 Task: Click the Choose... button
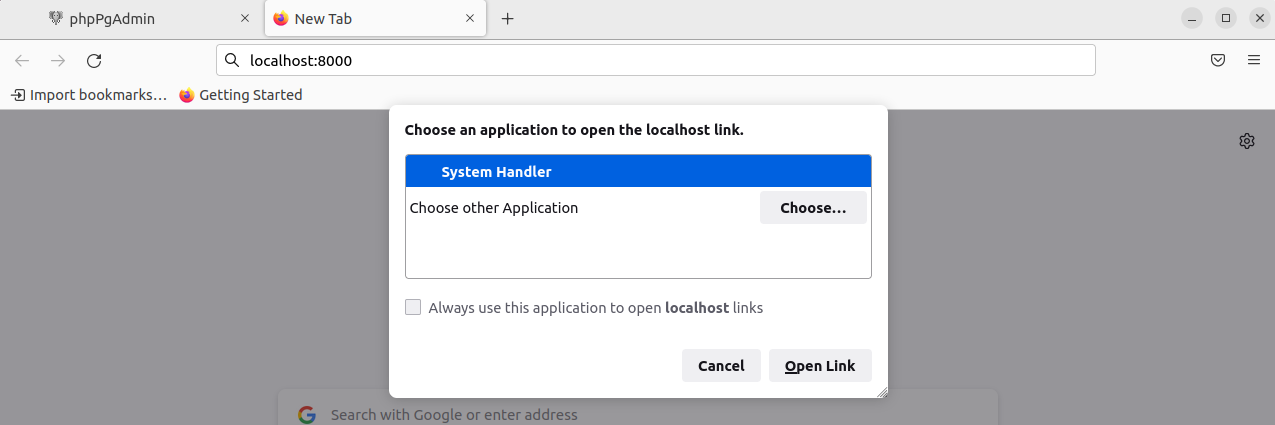tap(813, 208)
